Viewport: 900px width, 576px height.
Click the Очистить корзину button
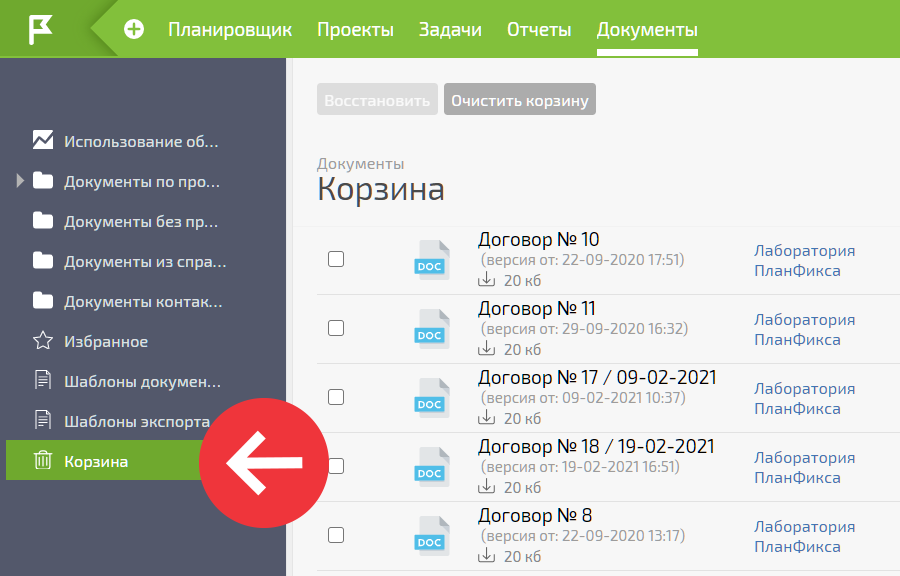(519, 99)
